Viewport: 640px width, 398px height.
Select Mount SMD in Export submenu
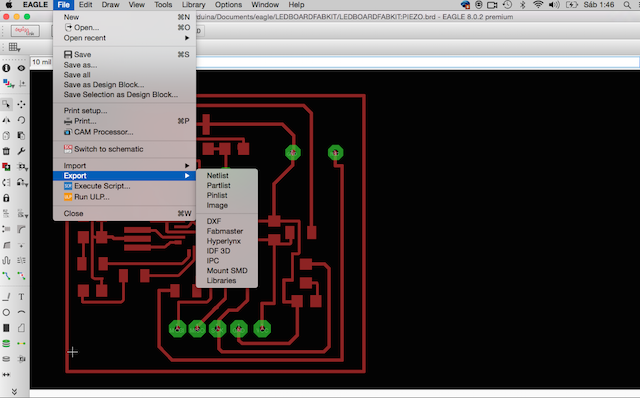(227, 271)
